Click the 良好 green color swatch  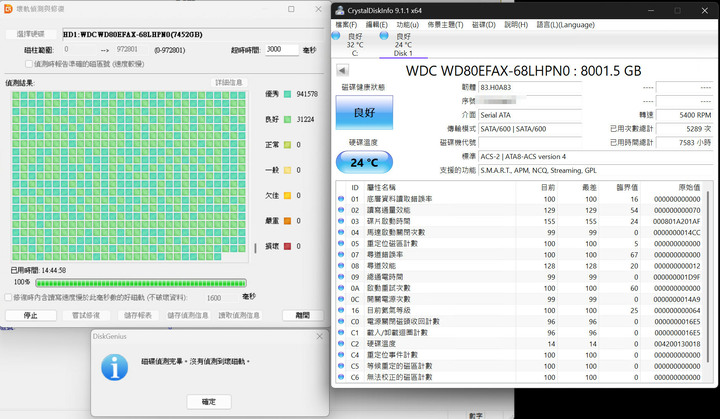[x=287, y=119]
